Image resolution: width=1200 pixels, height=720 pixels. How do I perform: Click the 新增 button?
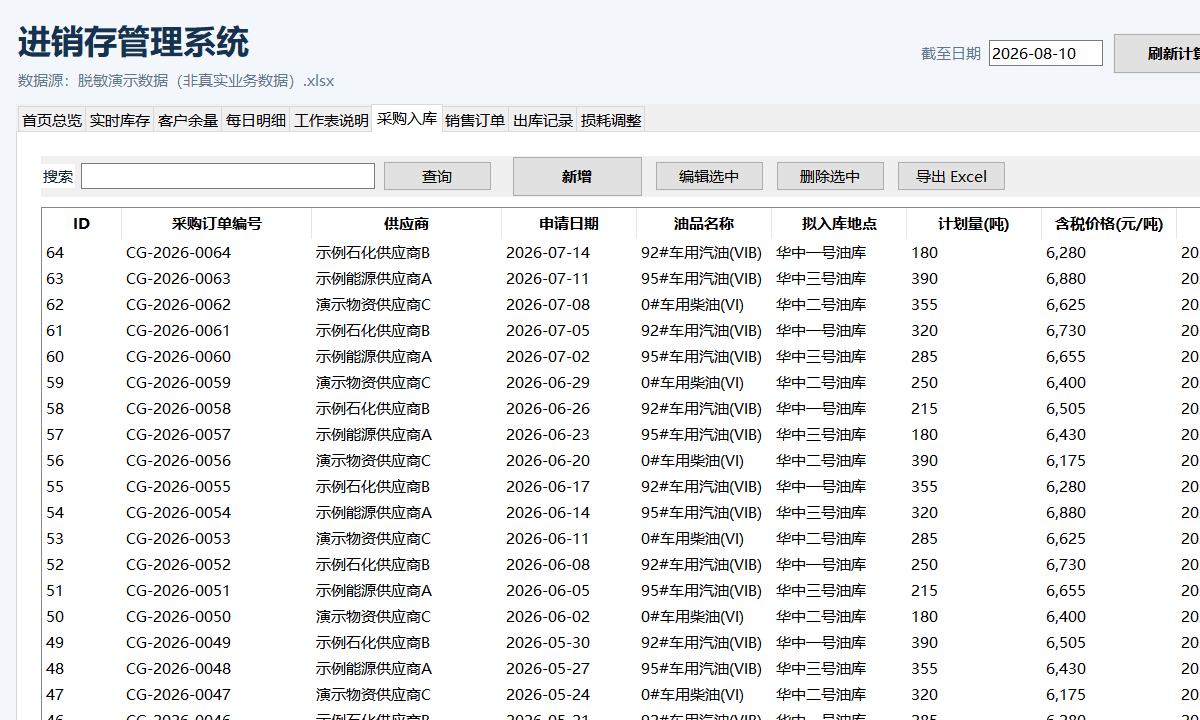coord(577,176)
